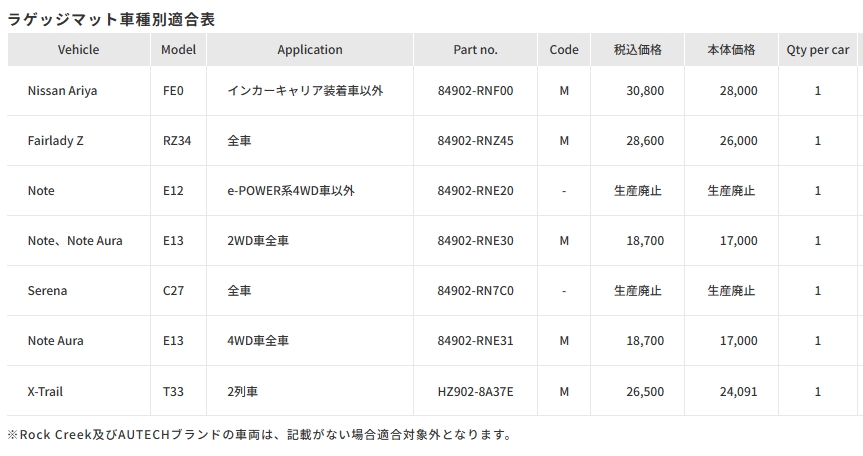
Task: Select part number 84902-RNF00
Action: [x=476, y=91]
